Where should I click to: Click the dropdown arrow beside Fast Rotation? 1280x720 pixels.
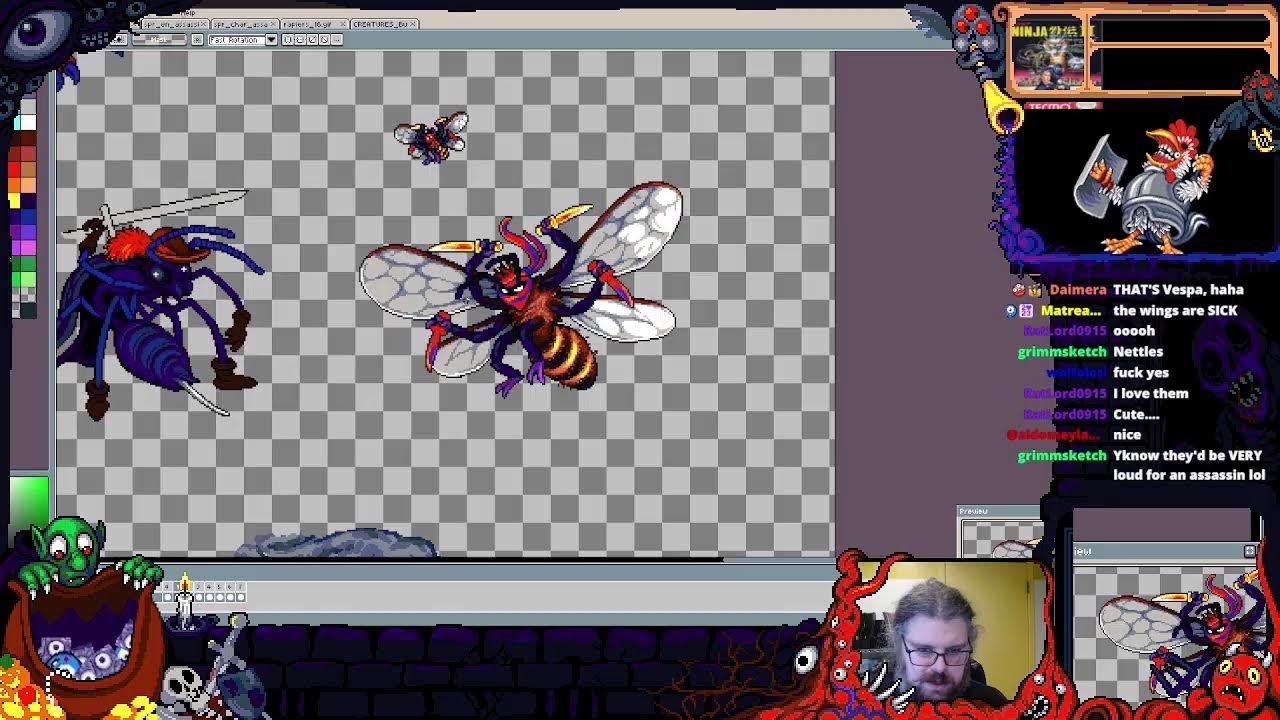click(271, 40)
